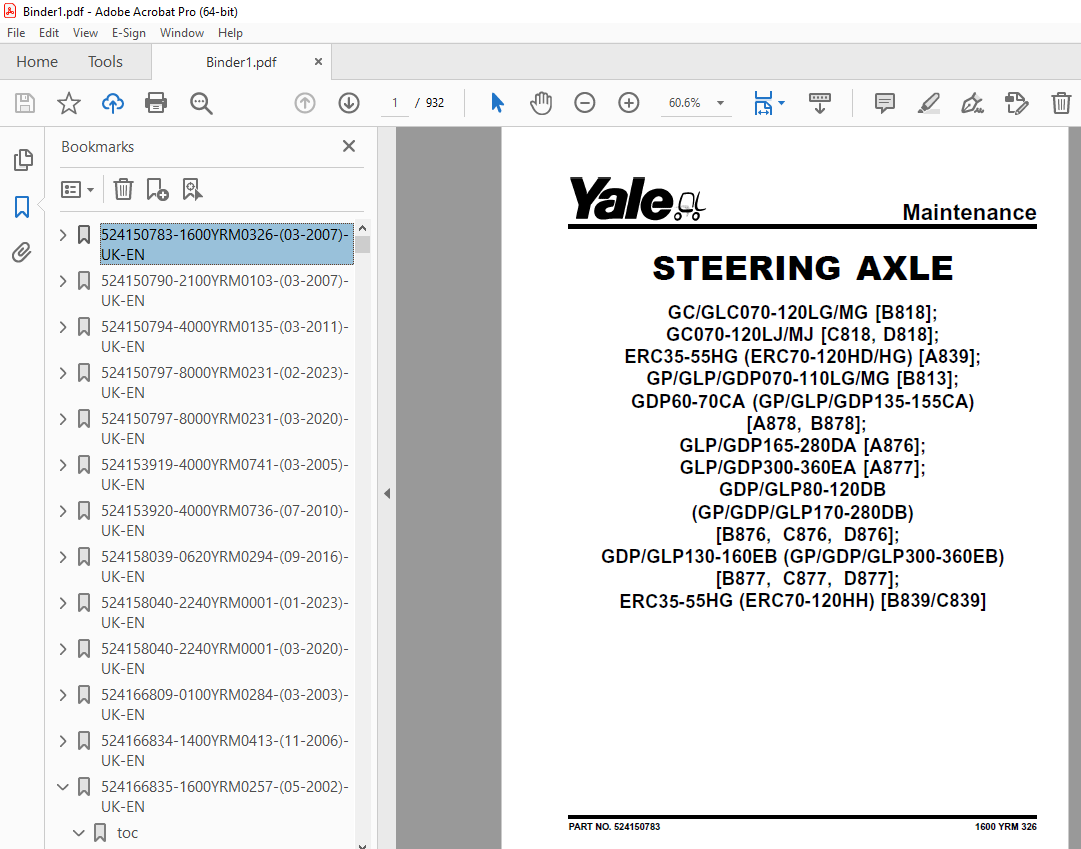The image size is (1081, 849).
Task: Add new bookmark icon
Action: click(158, 189)
